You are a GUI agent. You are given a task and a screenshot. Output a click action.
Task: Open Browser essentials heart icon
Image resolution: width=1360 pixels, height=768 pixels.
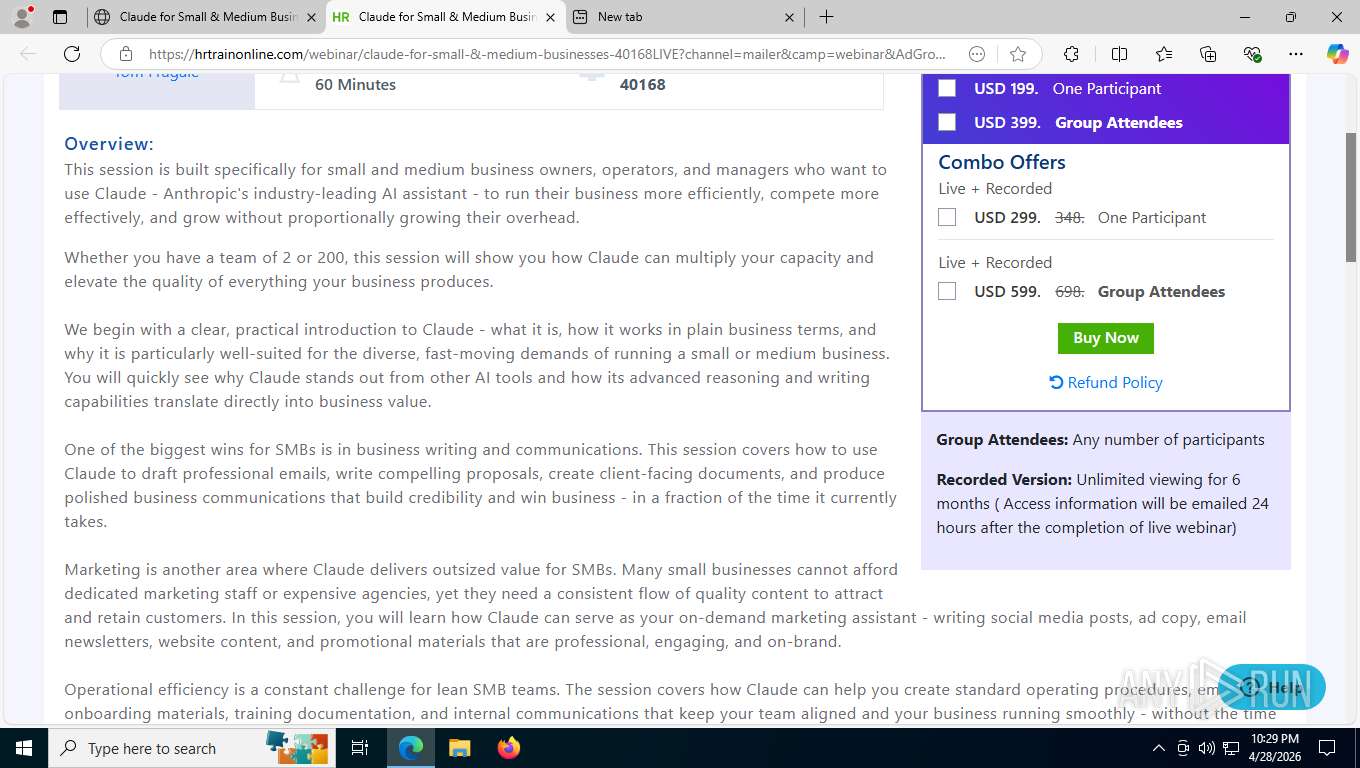tap(1252, 54)
